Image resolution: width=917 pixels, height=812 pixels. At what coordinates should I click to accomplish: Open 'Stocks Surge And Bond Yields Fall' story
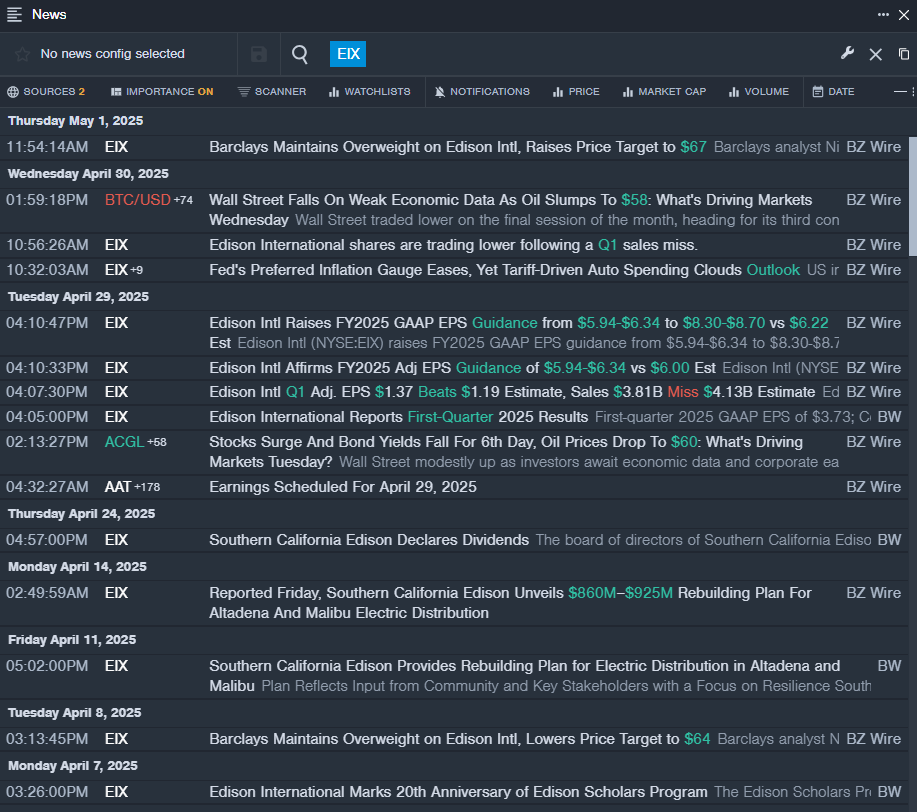(x=506, y=452)
